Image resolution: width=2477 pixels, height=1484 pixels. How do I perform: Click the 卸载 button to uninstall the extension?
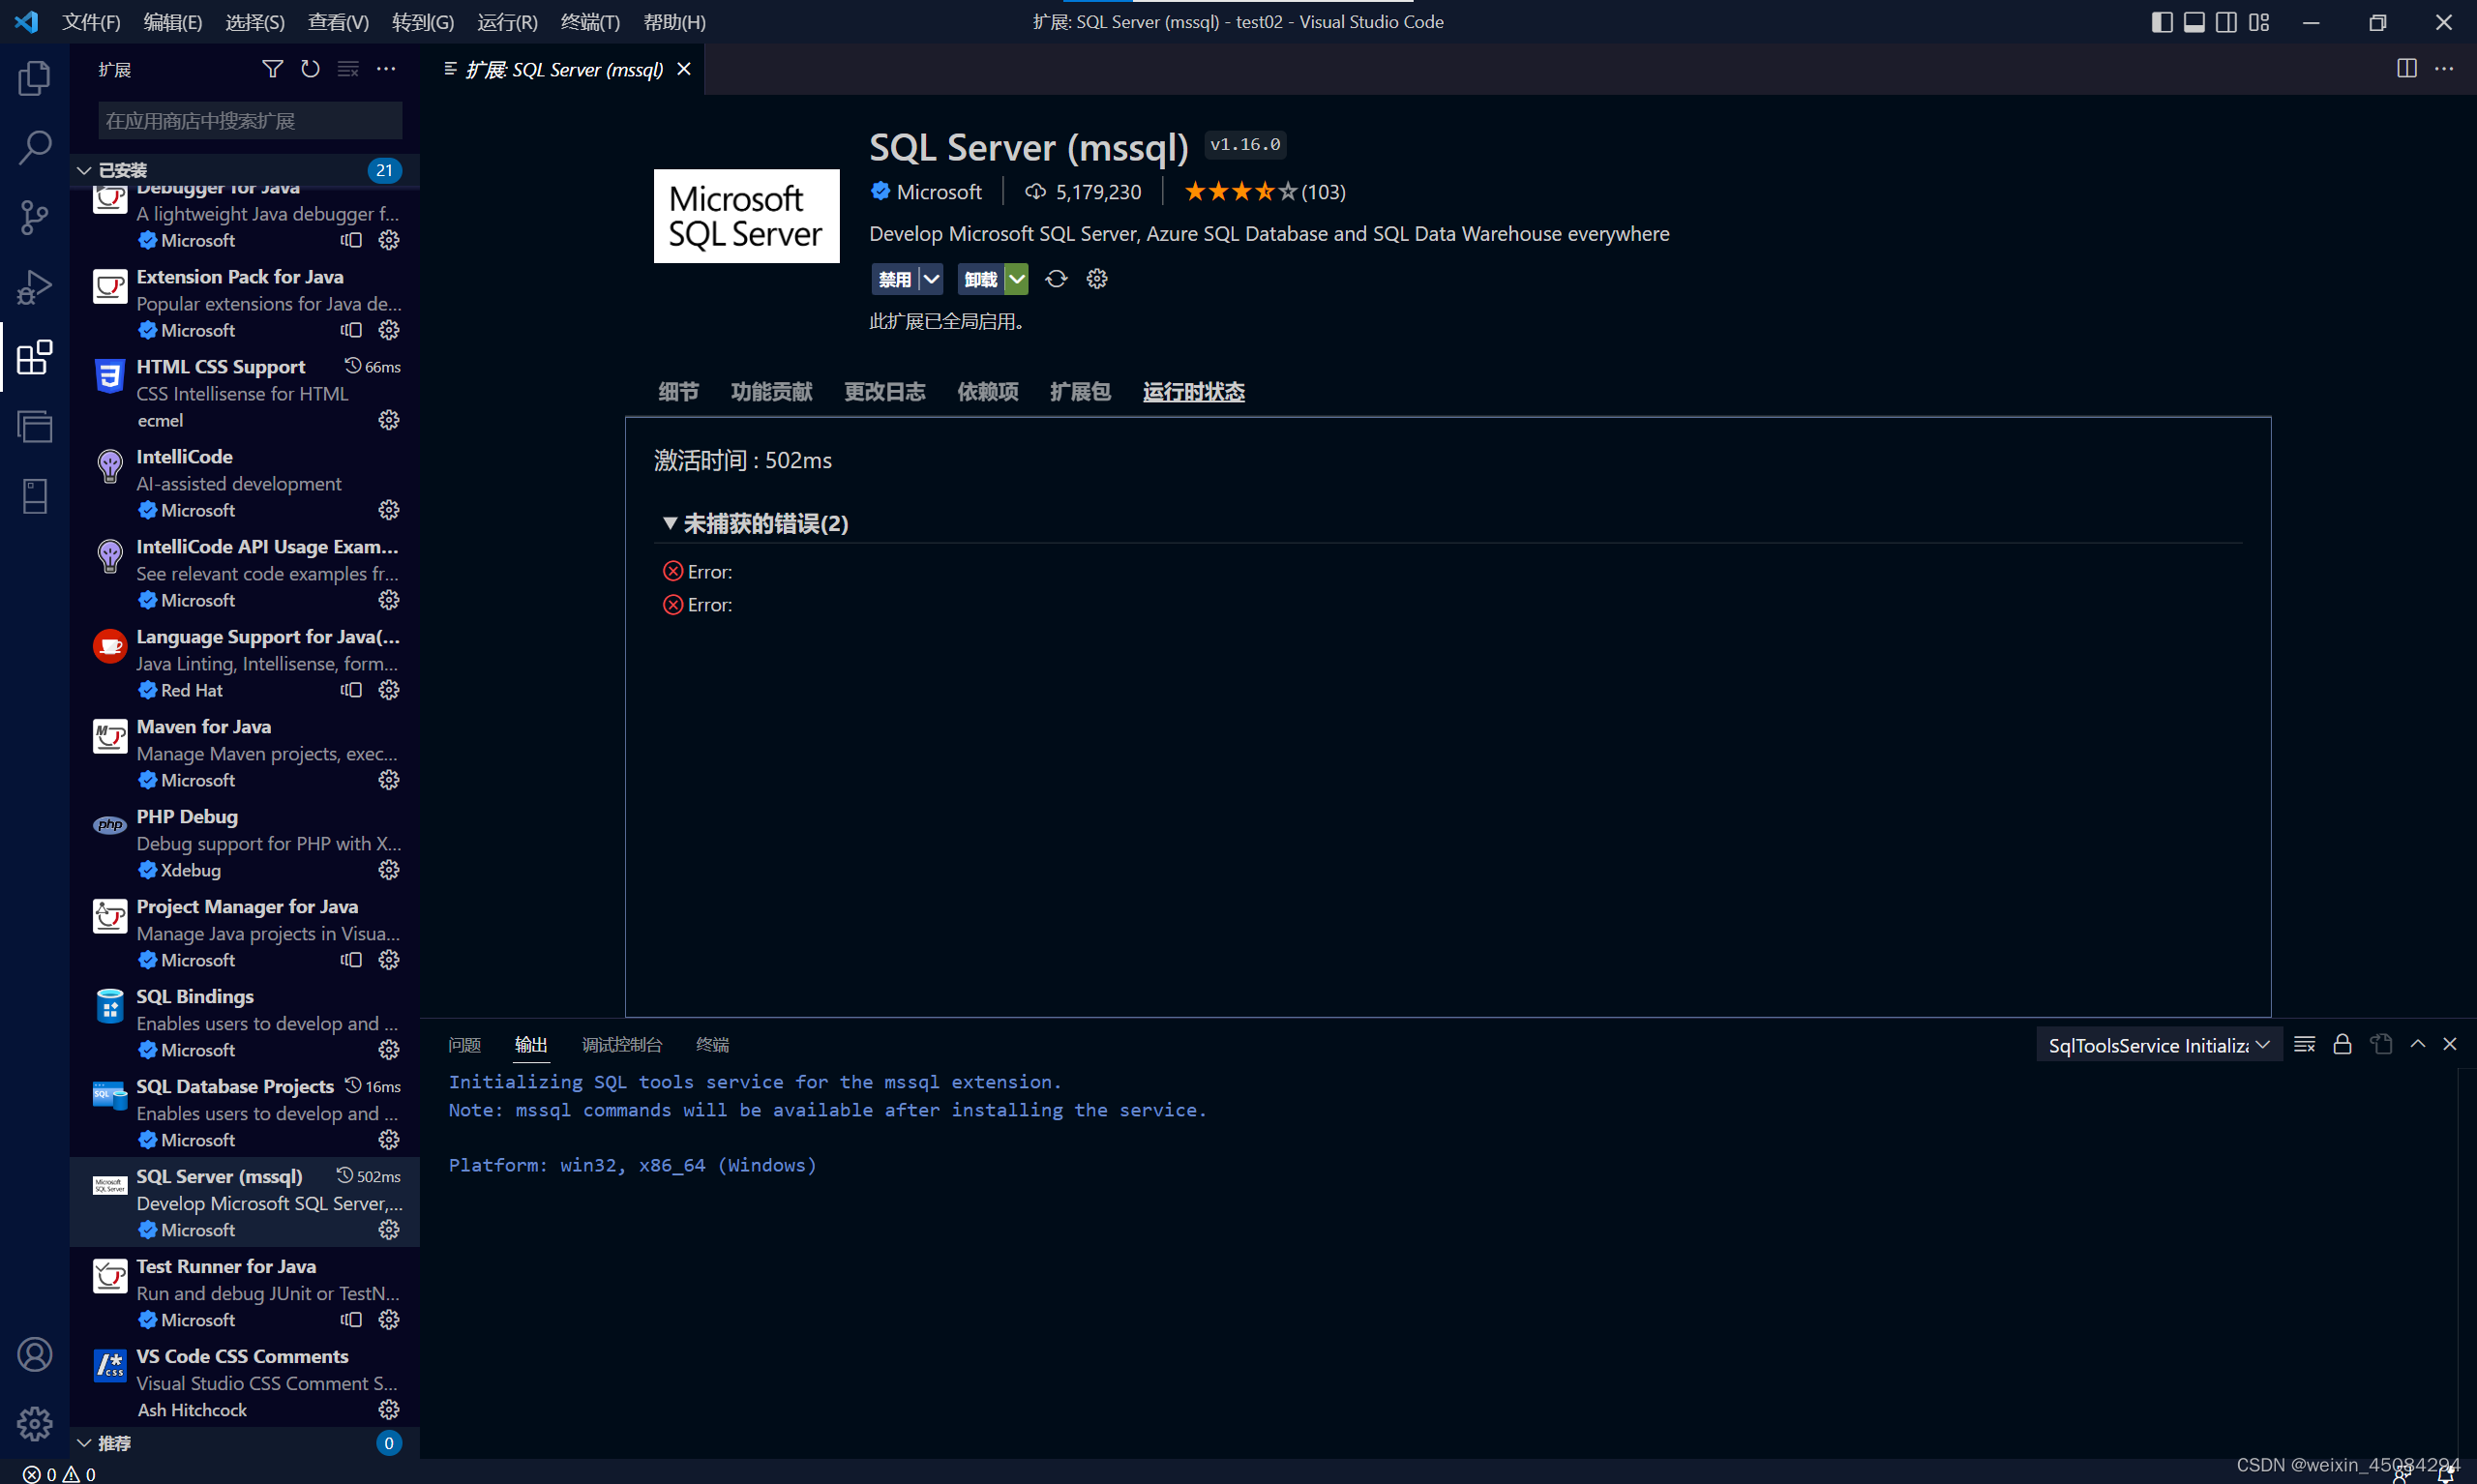982,278
